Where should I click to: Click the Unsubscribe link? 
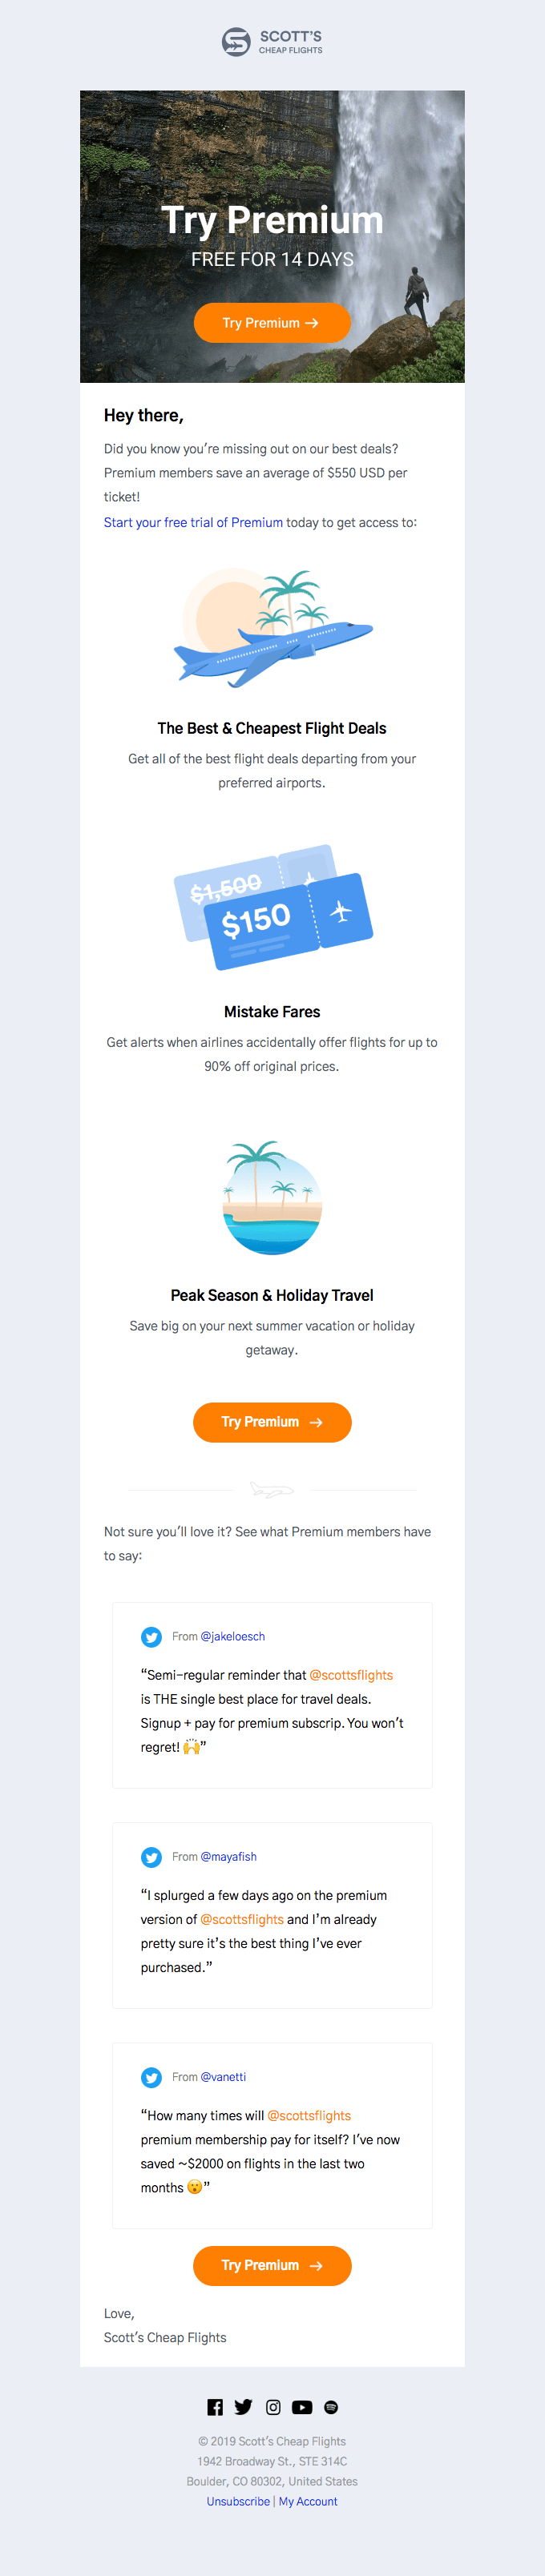238,2501
